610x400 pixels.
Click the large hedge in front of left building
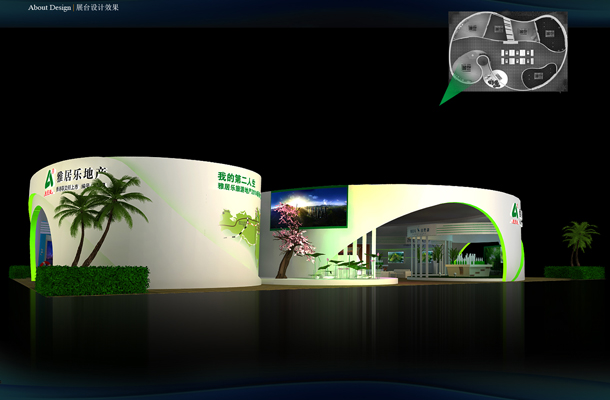[92, 280]
